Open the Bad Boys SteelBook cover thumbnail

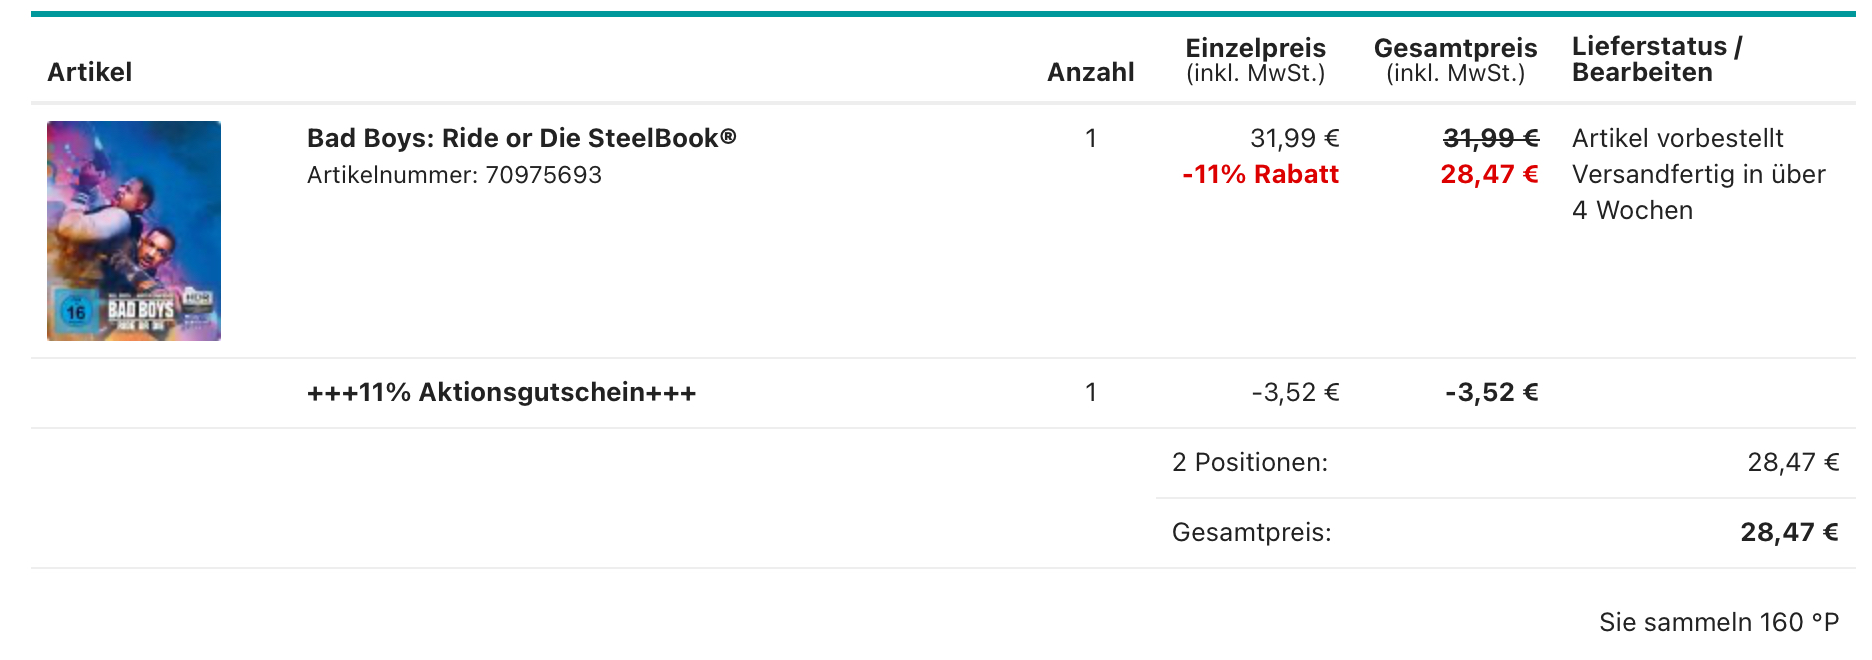coord(134,231)
